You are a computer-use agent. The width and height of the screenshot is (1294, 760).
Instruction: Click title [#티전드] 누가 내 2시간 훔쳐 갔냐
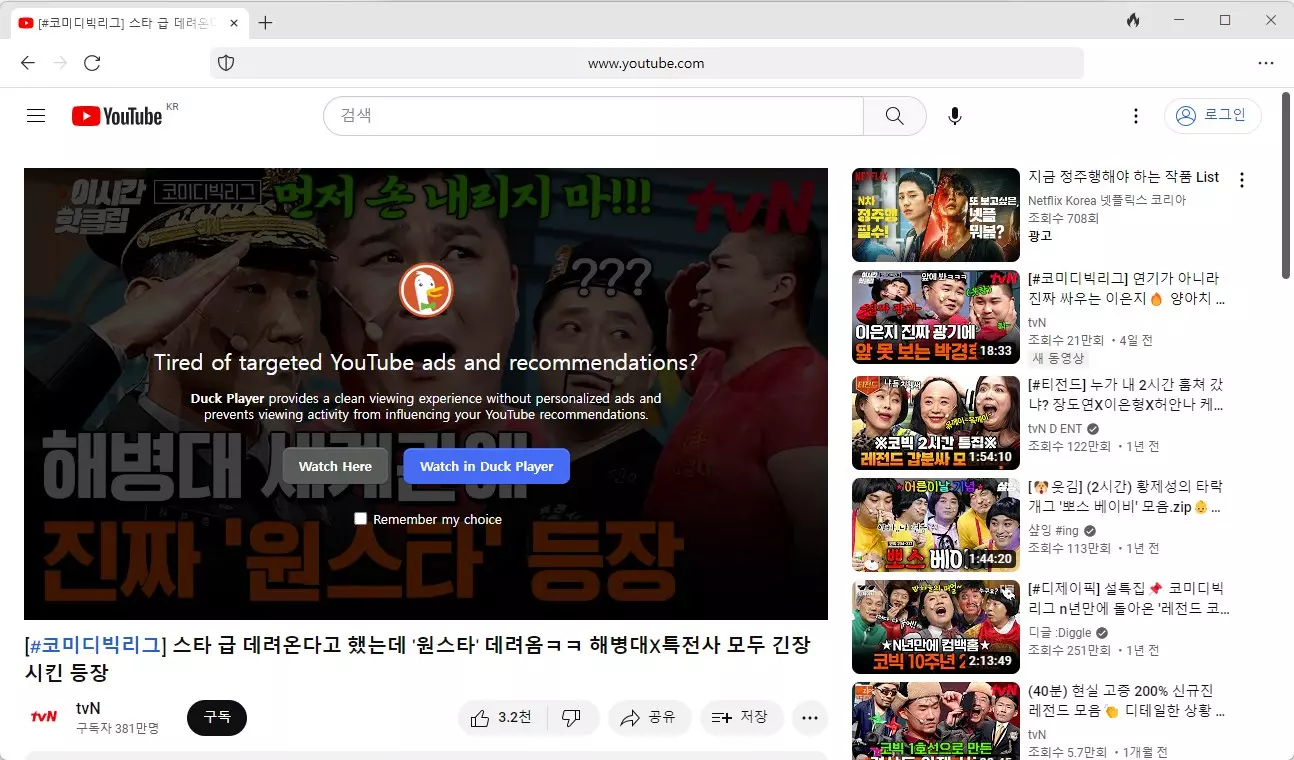pyautogui.click(x=1127, y=394)
